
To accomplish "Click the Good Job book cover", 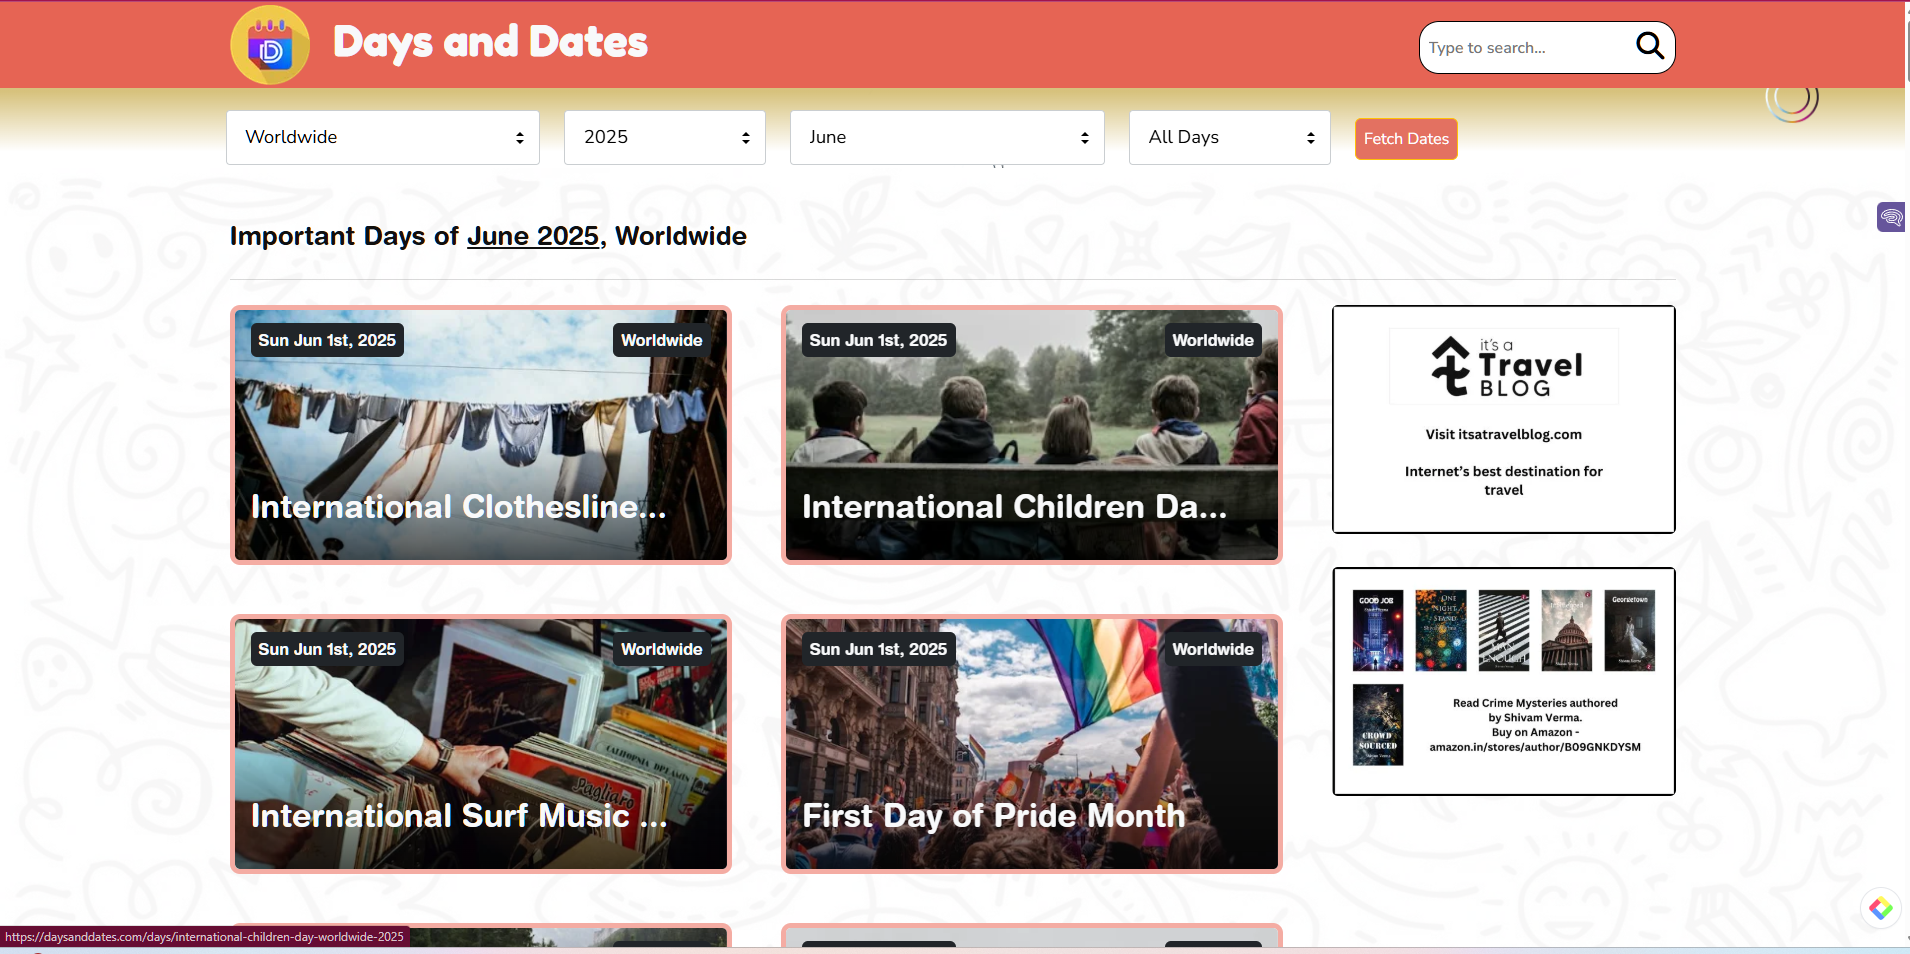I will tap(1377, 630).
